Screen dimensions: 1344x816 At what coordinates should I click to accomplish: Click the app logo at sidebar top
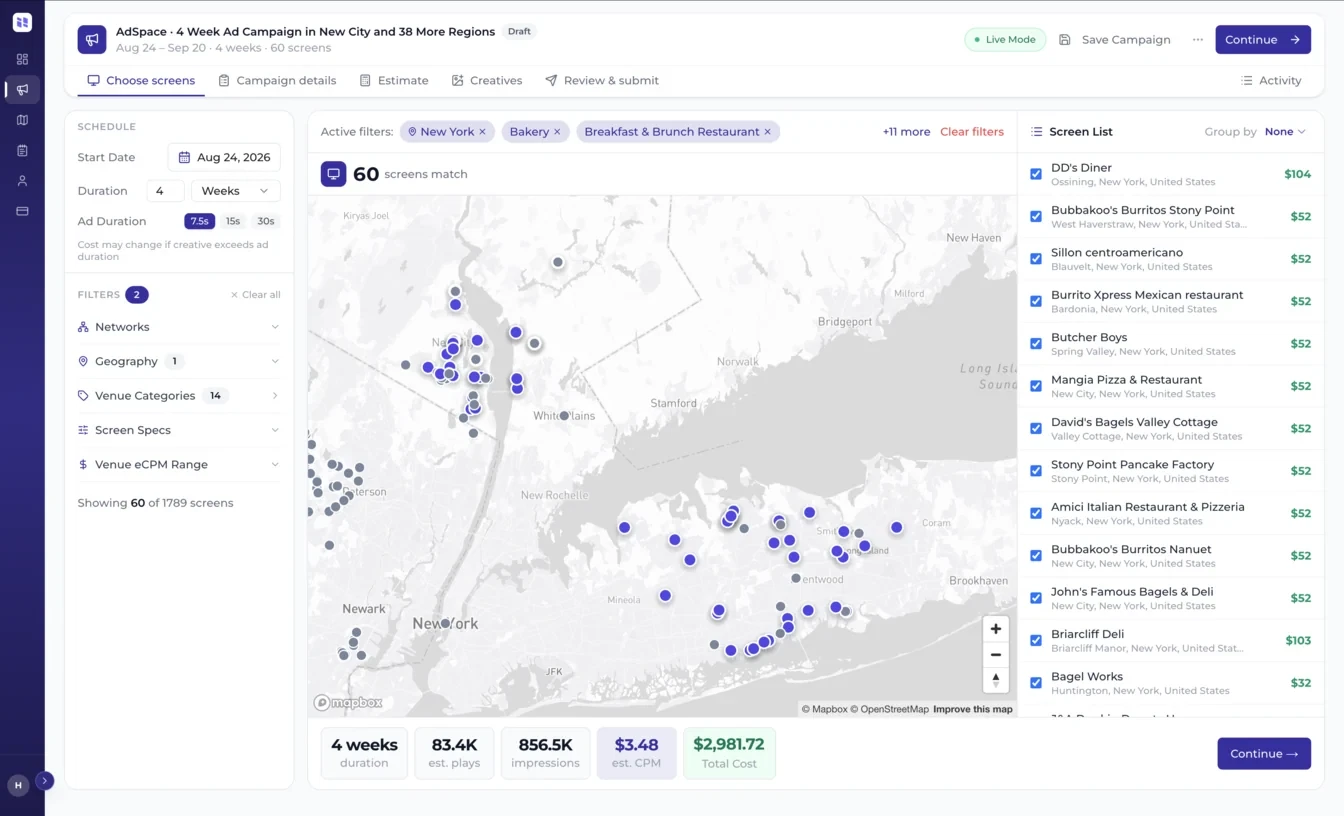coord(22,22)
